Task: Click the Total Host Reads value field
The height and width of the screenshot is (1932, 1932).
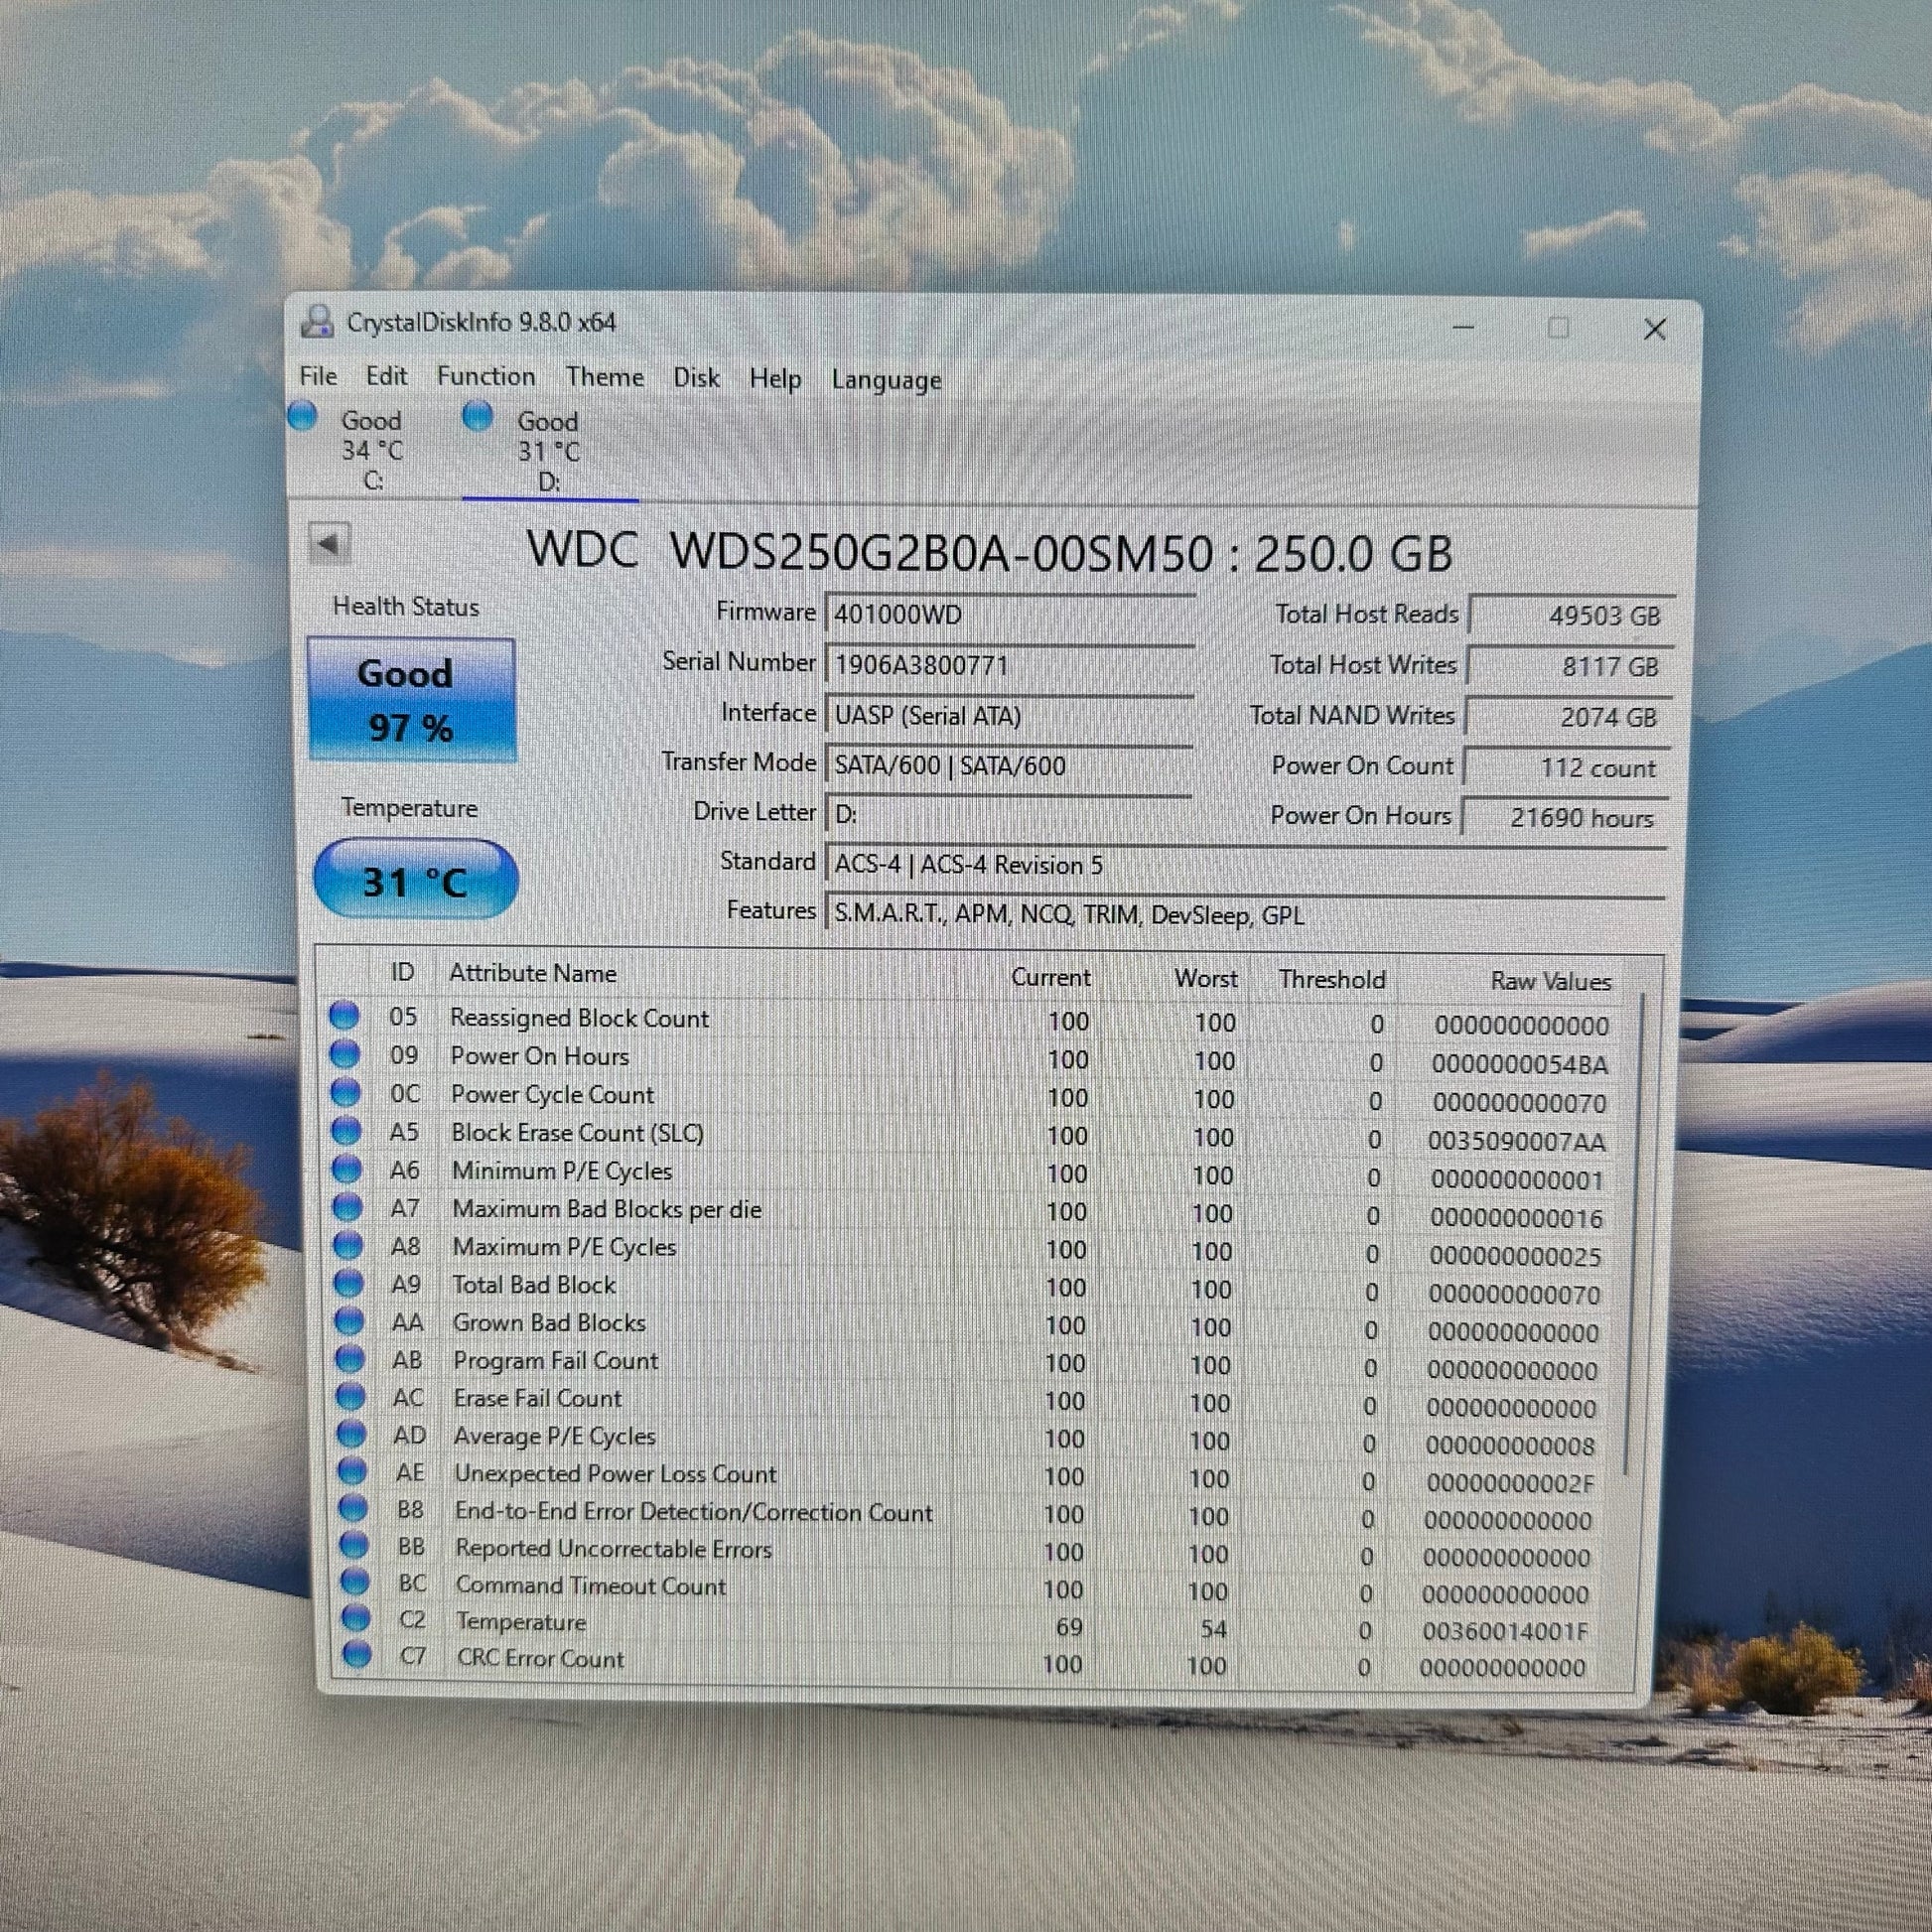Action: point(1571,615)
